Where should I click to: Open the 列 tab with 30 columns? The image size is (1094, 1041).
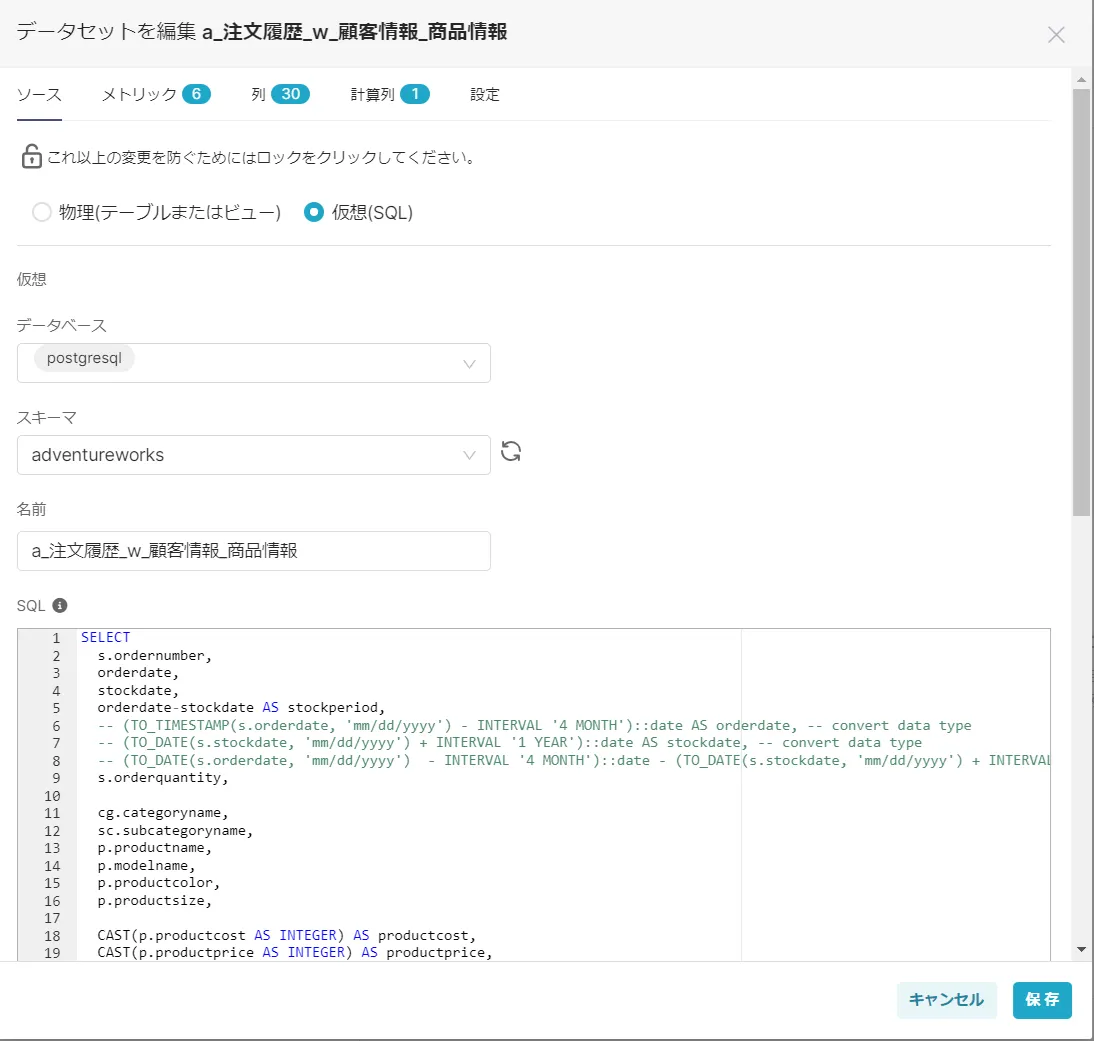(x=280, y=94)
